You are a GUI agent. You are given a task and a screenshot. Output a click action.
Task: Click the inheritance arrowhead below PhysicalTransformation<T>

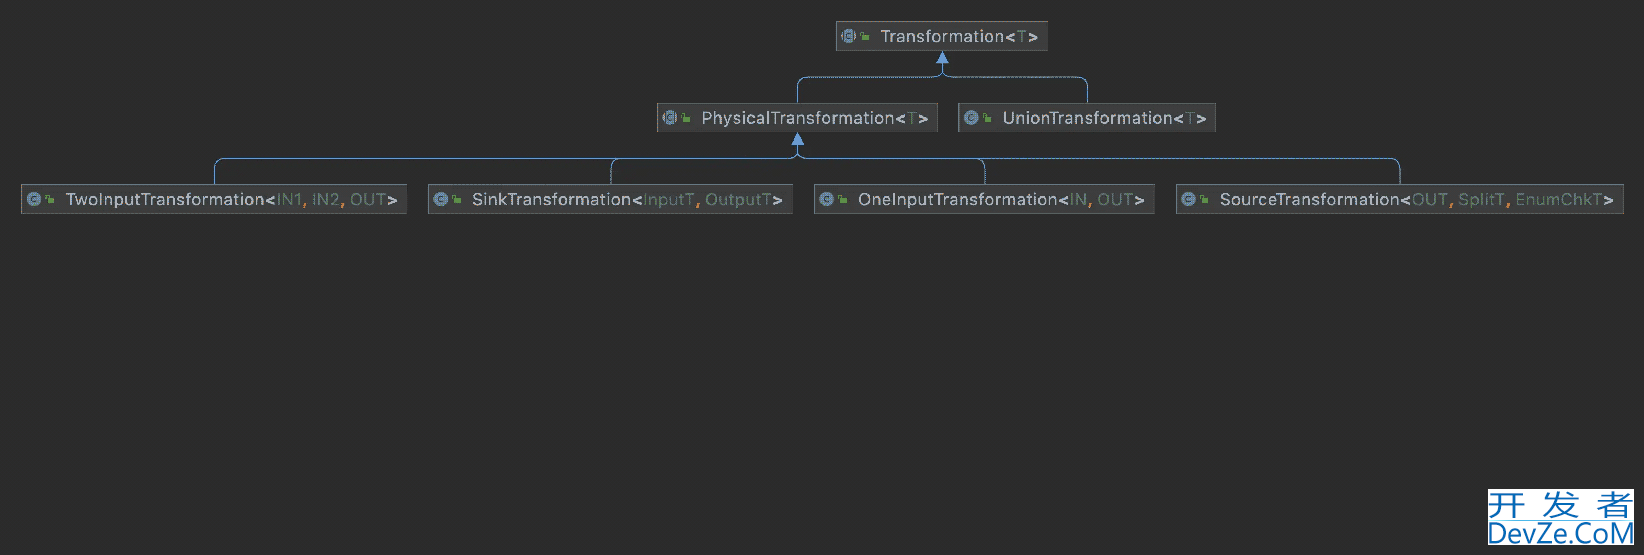[x=797, y=140]
